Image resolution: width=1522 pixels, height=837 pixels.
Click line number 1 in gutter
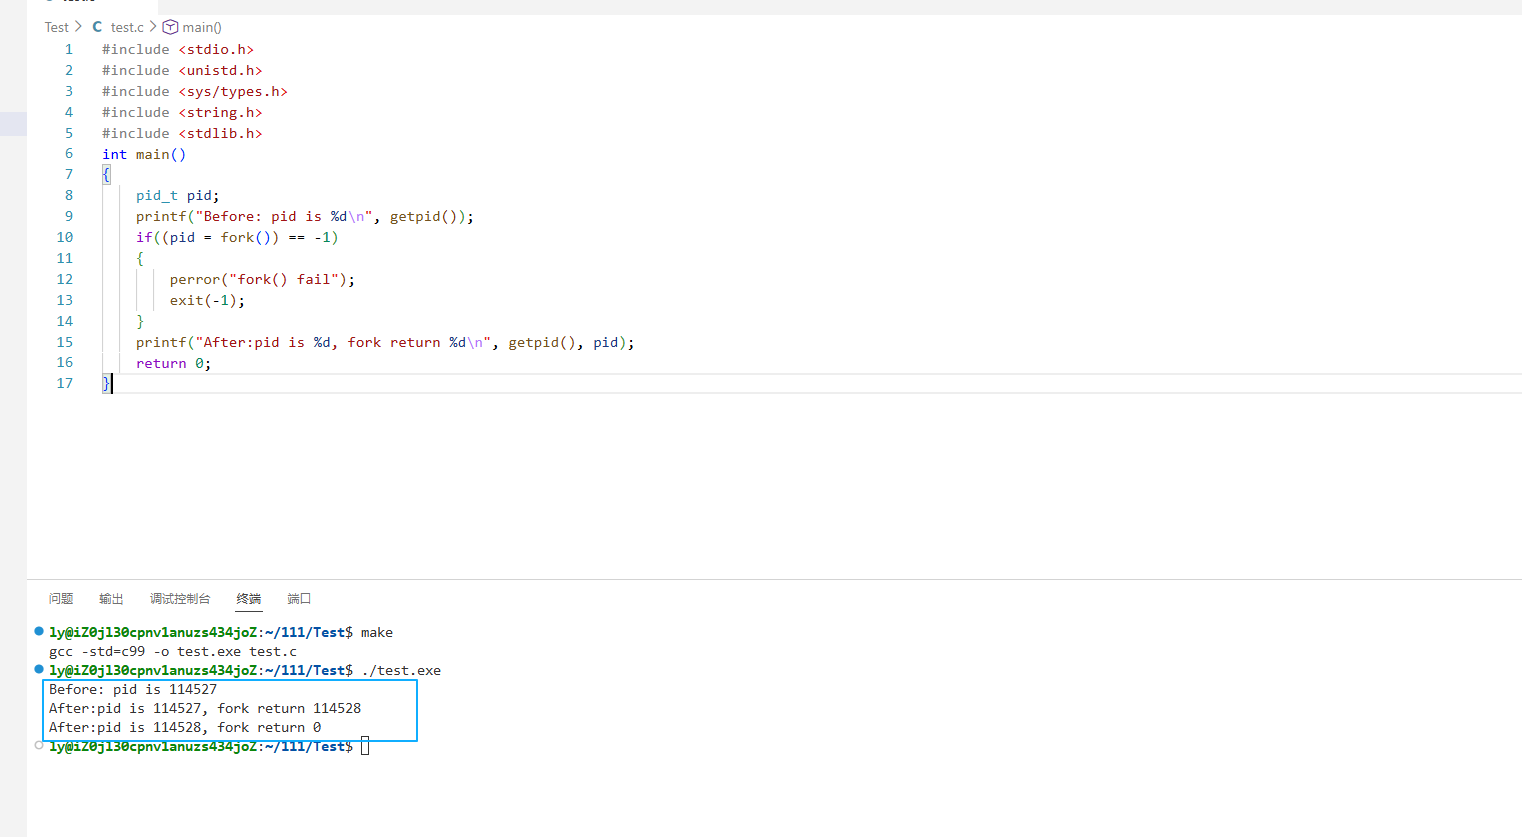69,49
